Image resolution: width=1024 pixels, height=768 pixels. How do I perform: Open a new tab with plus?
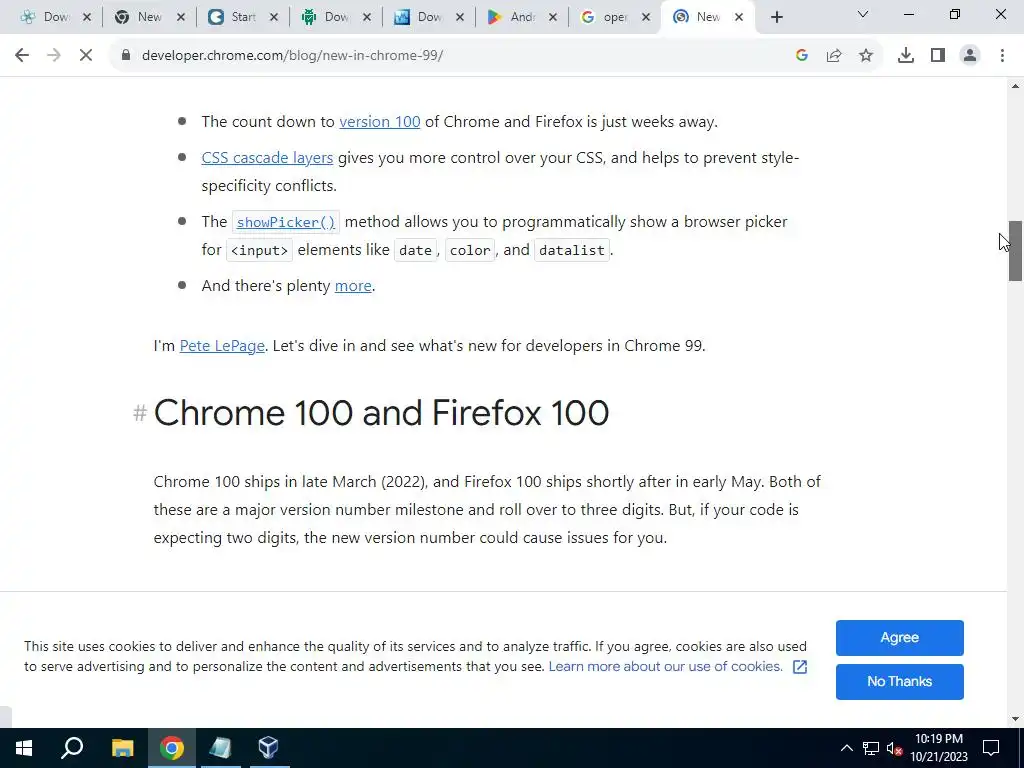[x=776, y=18]
